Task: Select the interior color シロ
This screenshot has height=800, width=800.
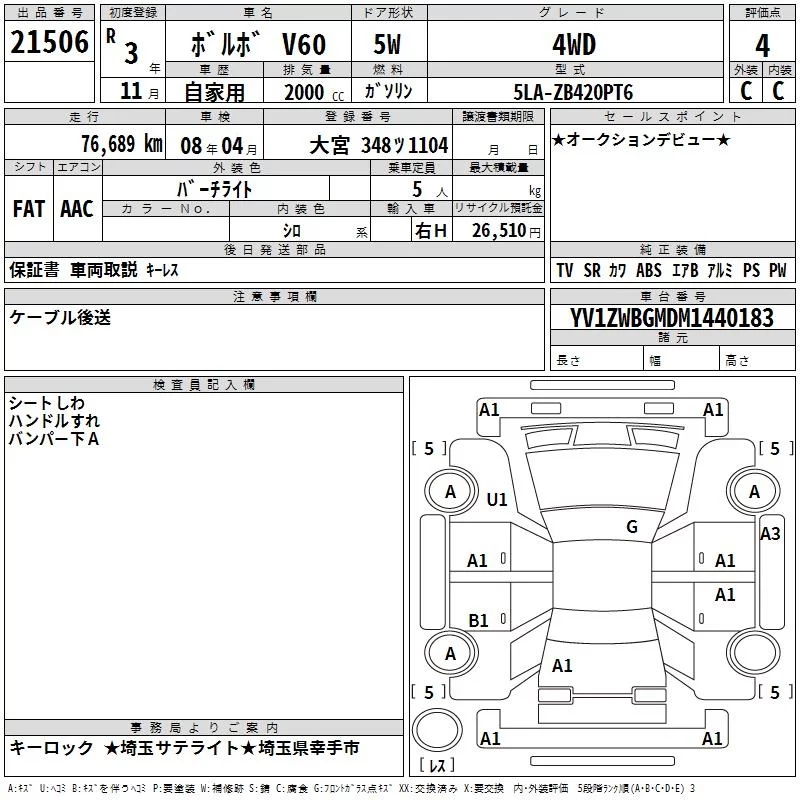Action: pos(292,231)
